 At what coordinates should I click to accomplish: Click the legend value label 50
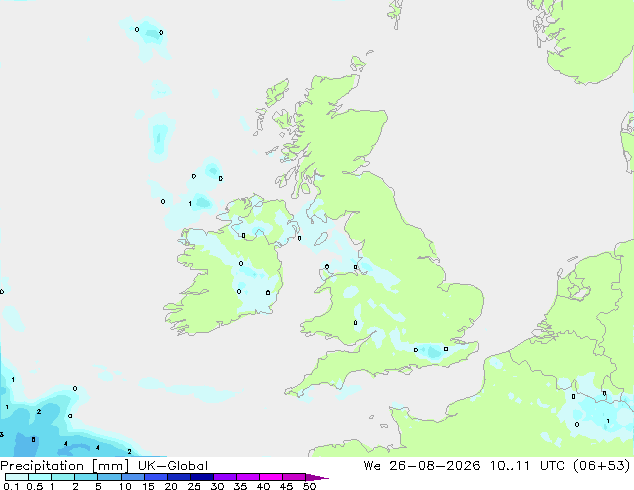tap(309, 486)
